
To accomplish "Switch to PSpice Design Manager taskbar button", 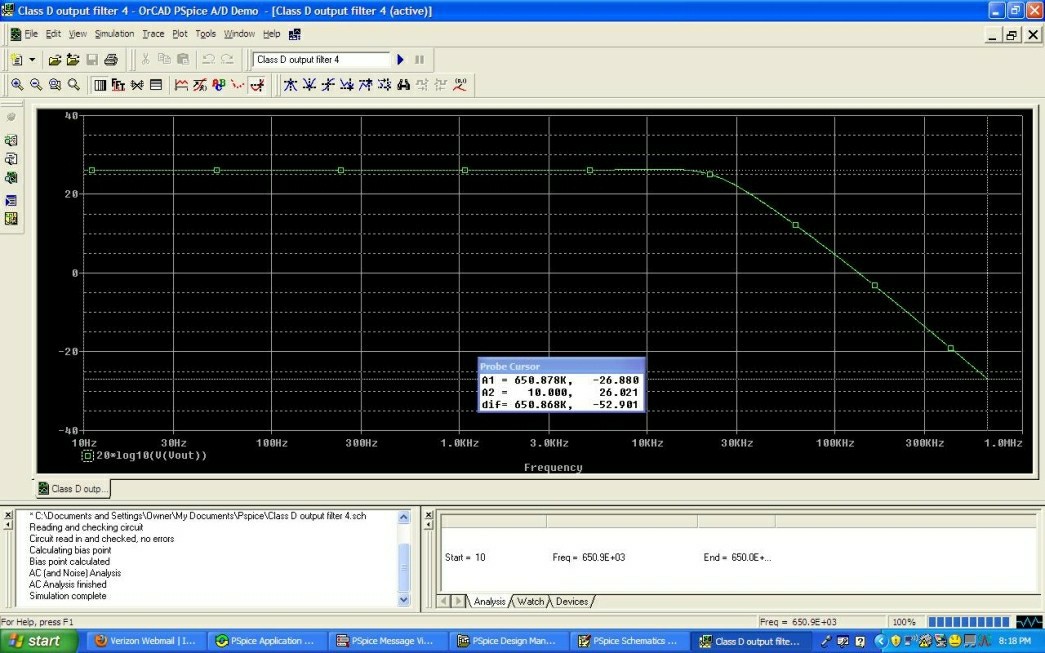I will click(507, 641).
